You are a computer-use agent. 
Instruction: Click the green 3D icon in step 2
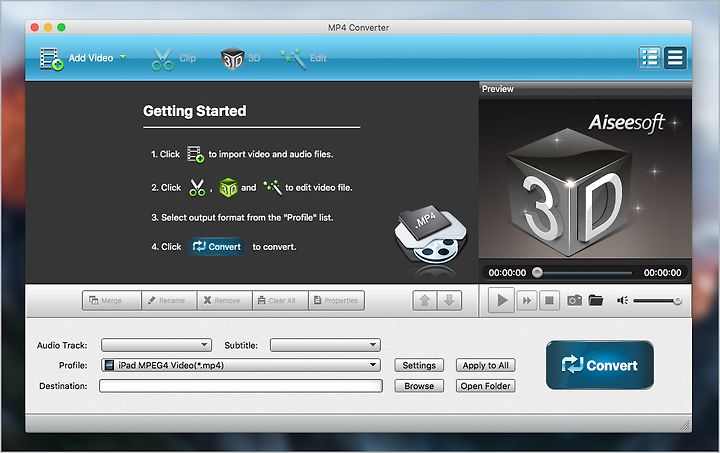(228, 187)
